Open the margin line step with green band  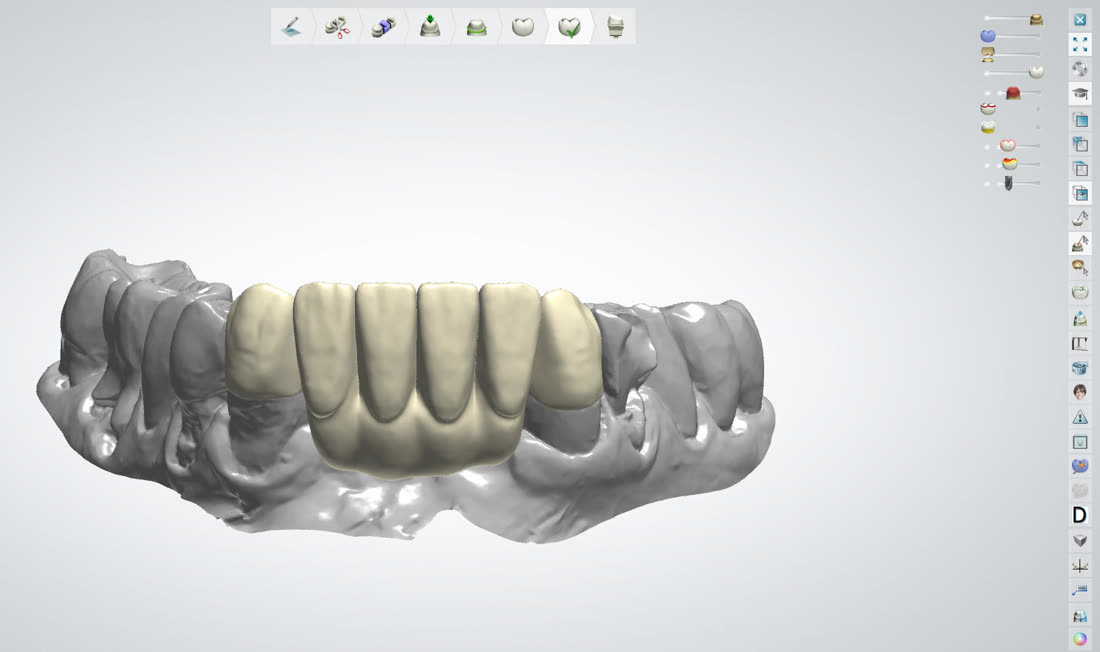476,27
